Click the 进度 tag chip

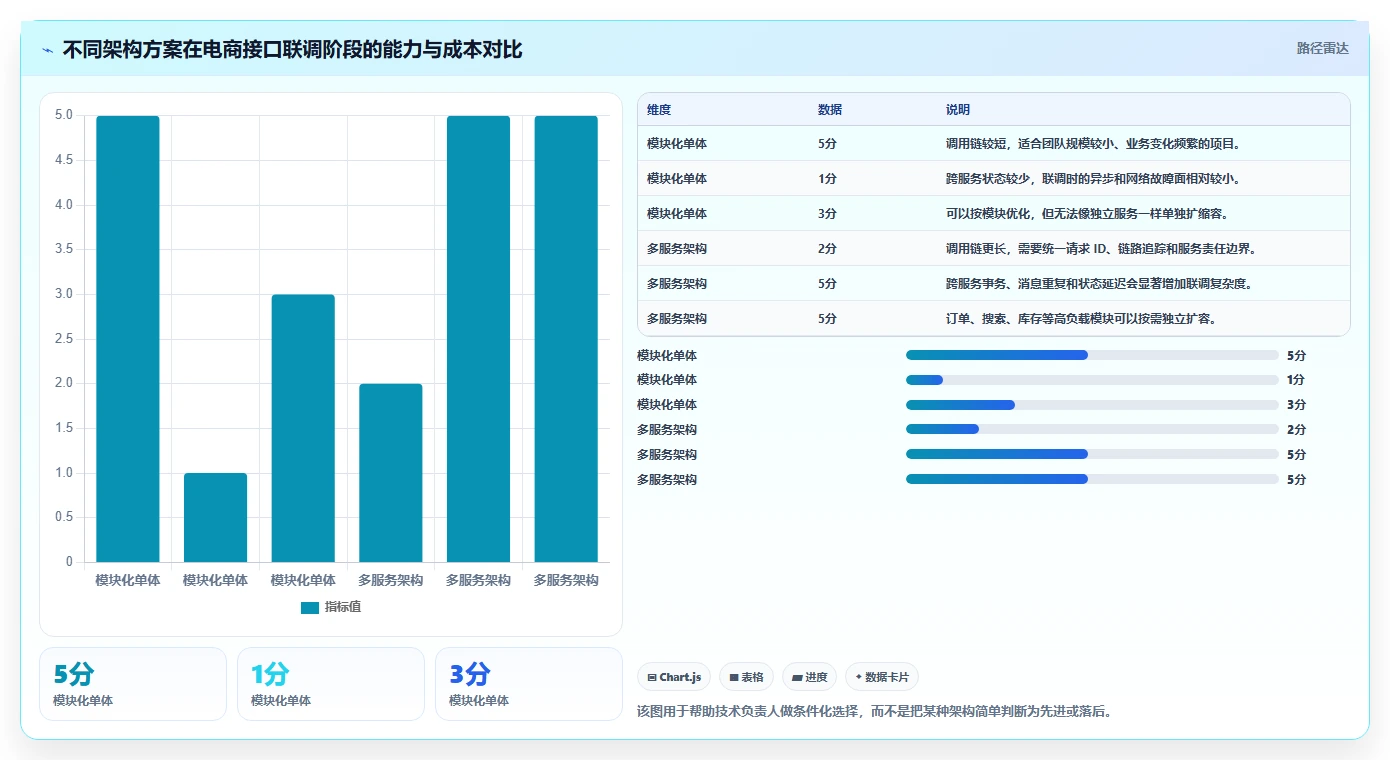[x=809, y=677]
